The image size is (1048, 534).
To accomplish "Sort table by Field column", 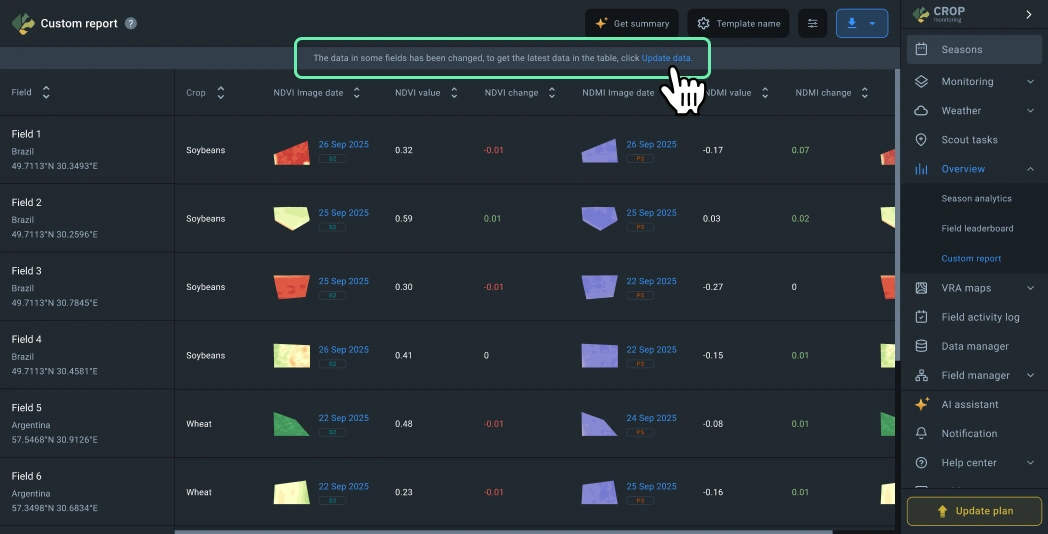I will click(46, 93).
